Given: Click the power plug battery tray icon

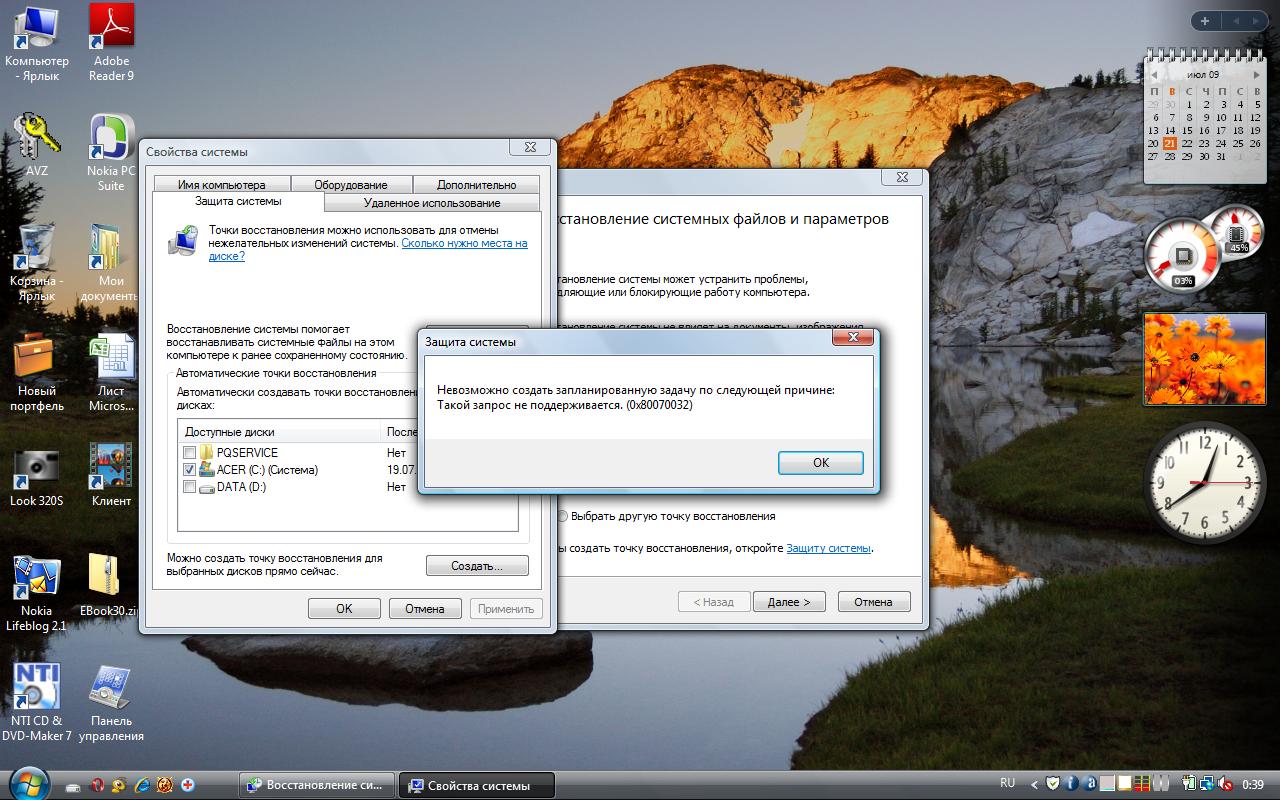Looking at the screenshot, I should 1191,784.
